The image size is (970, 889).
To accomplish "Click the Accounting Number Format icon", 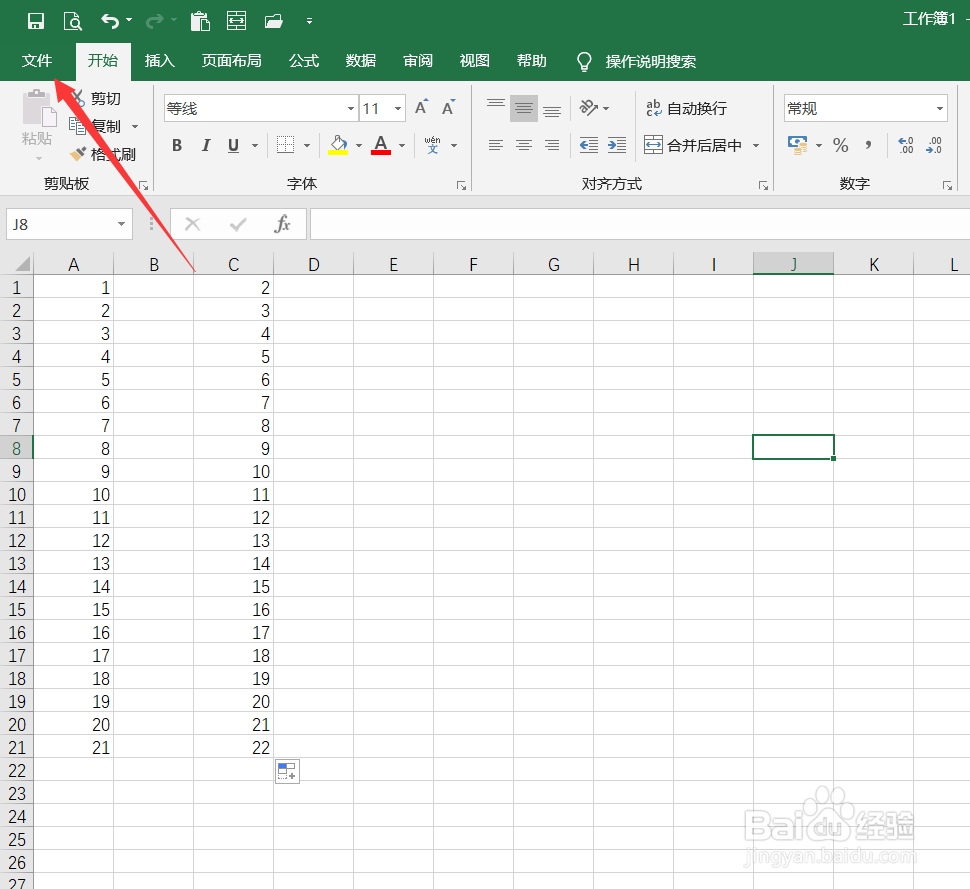I will pos(797,145).
